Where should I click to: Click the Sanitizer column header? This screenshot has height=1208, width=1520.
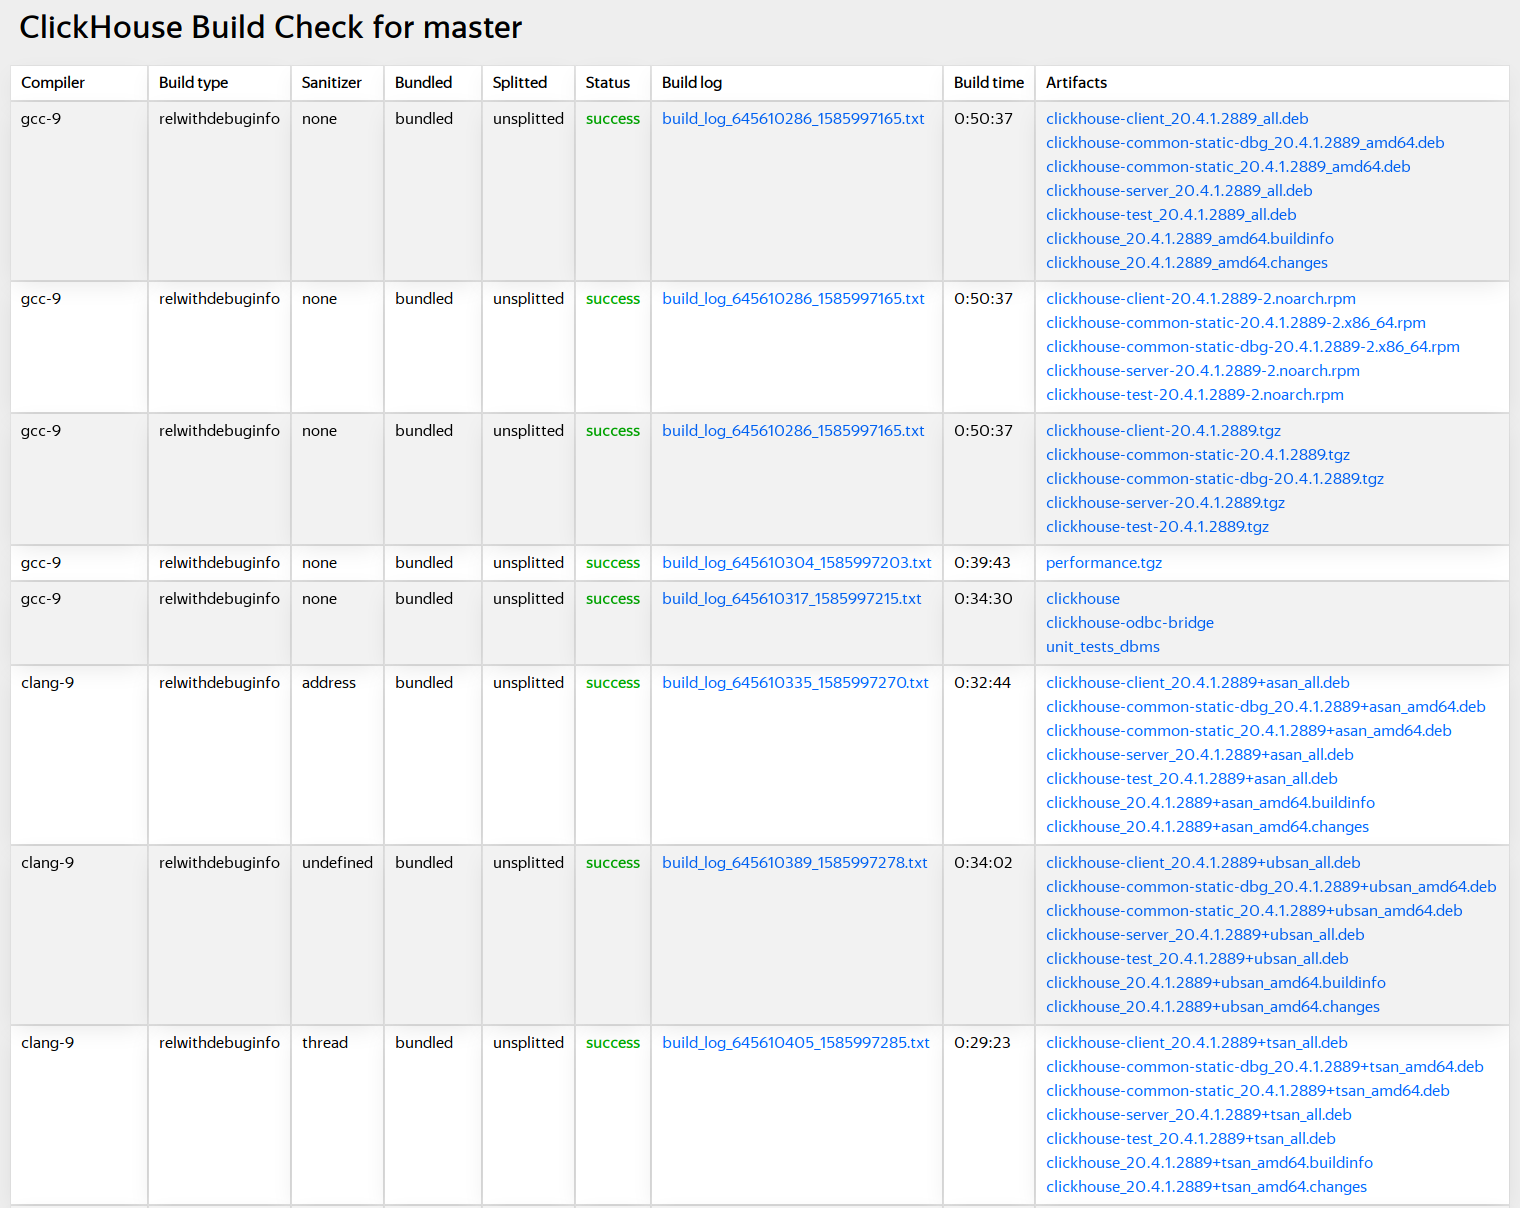[x=331, y=83]
